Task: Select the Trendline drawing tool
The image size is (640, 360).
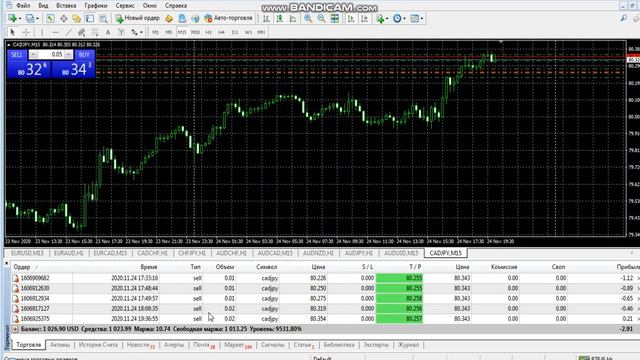Action: [x=68, y=32]
